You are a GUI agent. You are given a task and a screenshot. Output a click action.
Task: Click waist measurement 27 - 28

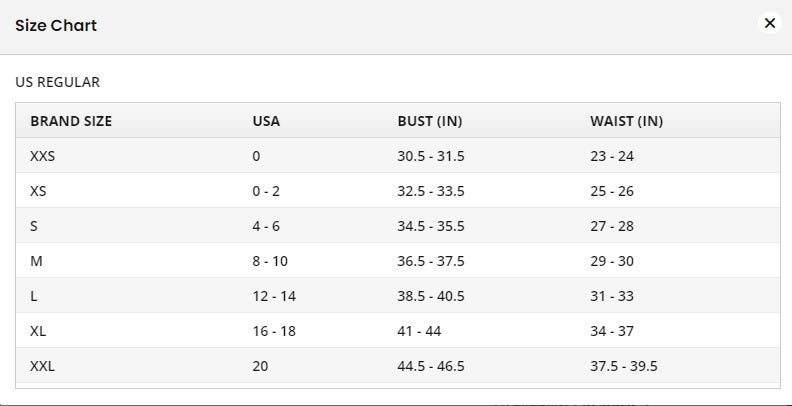tap(612, 226)
